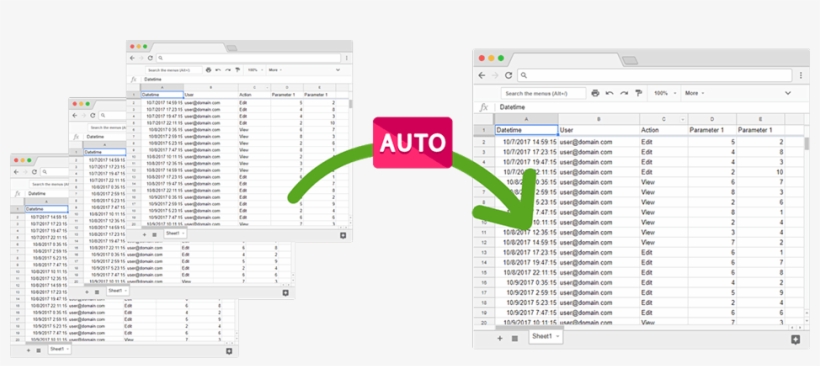Select cell with value 10 in right window
This screenshot has height=366, width=820.
[x=760, y=172]
